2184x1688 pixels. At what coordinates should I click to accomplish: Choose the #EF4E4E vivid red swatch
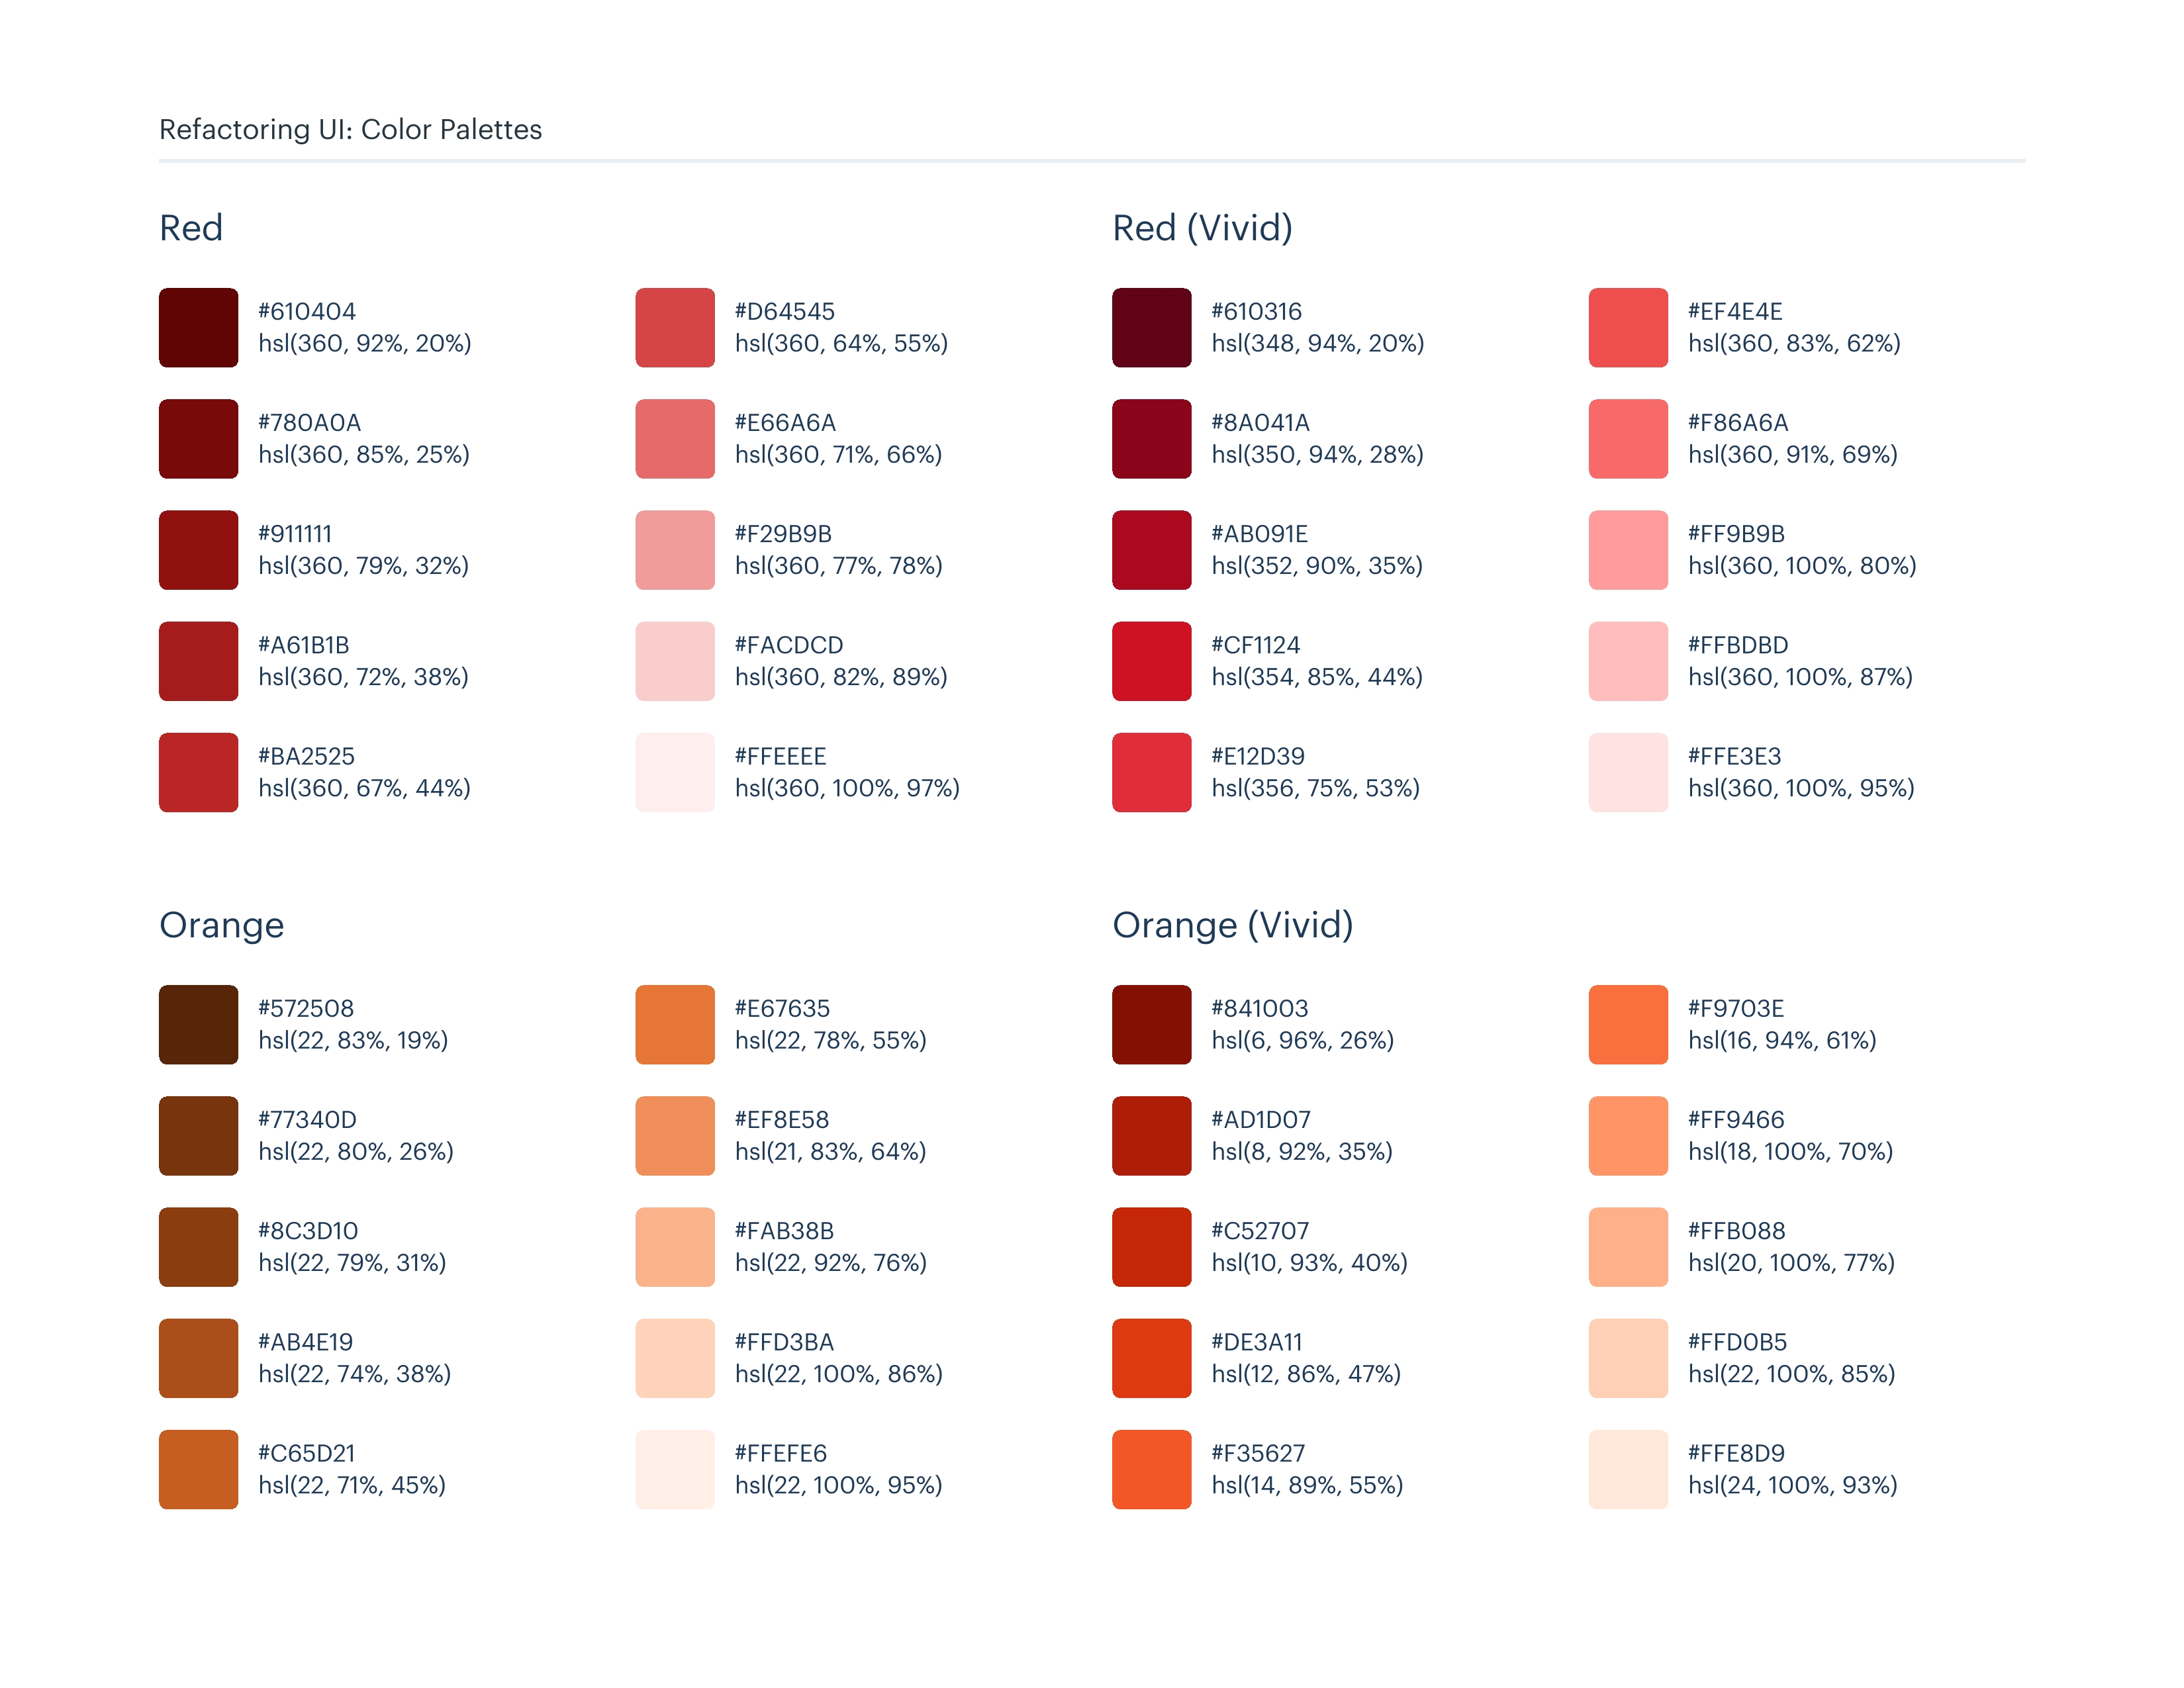1628,328
